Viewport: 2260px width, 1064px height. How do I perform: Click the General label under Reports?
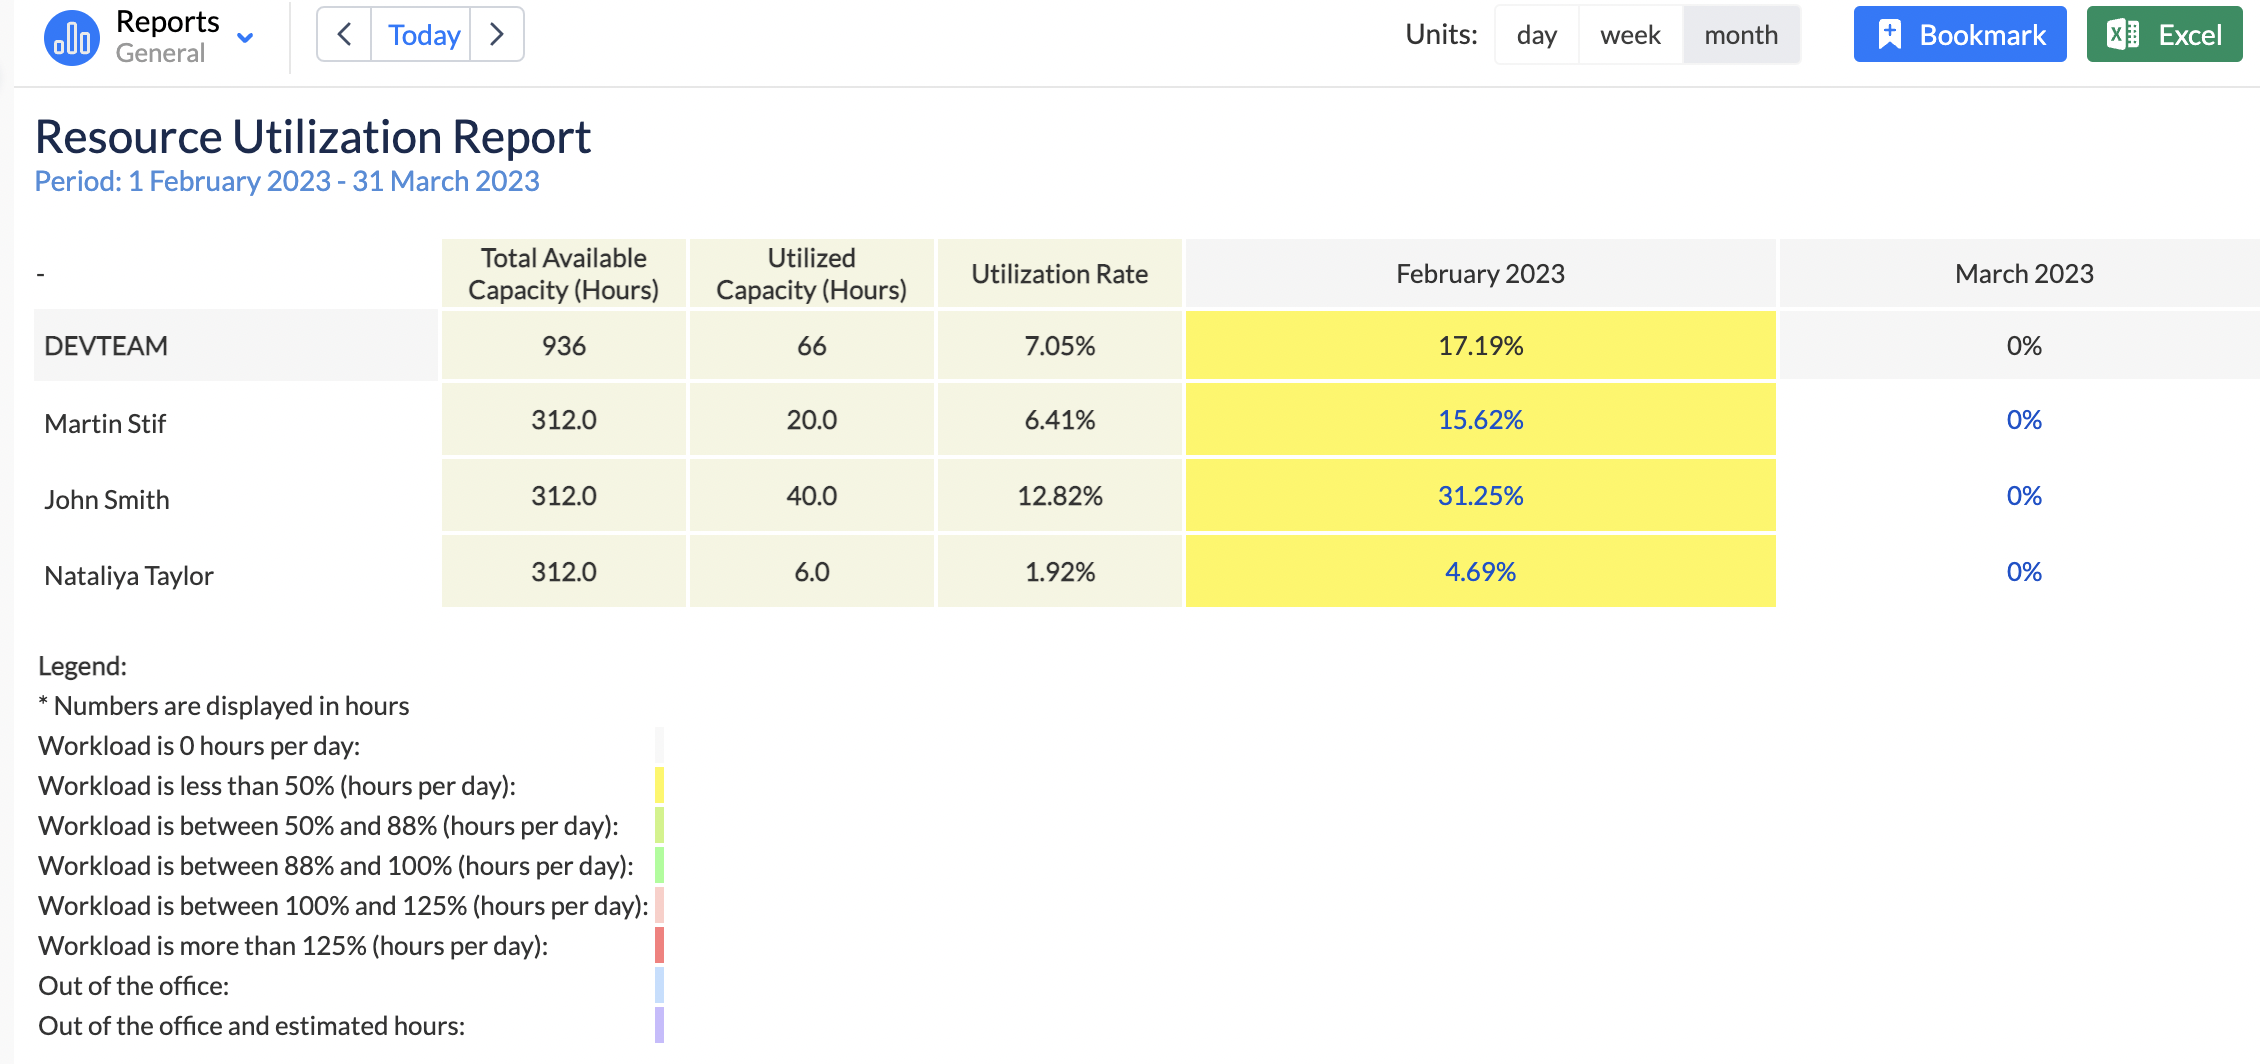tap(160, 52)
